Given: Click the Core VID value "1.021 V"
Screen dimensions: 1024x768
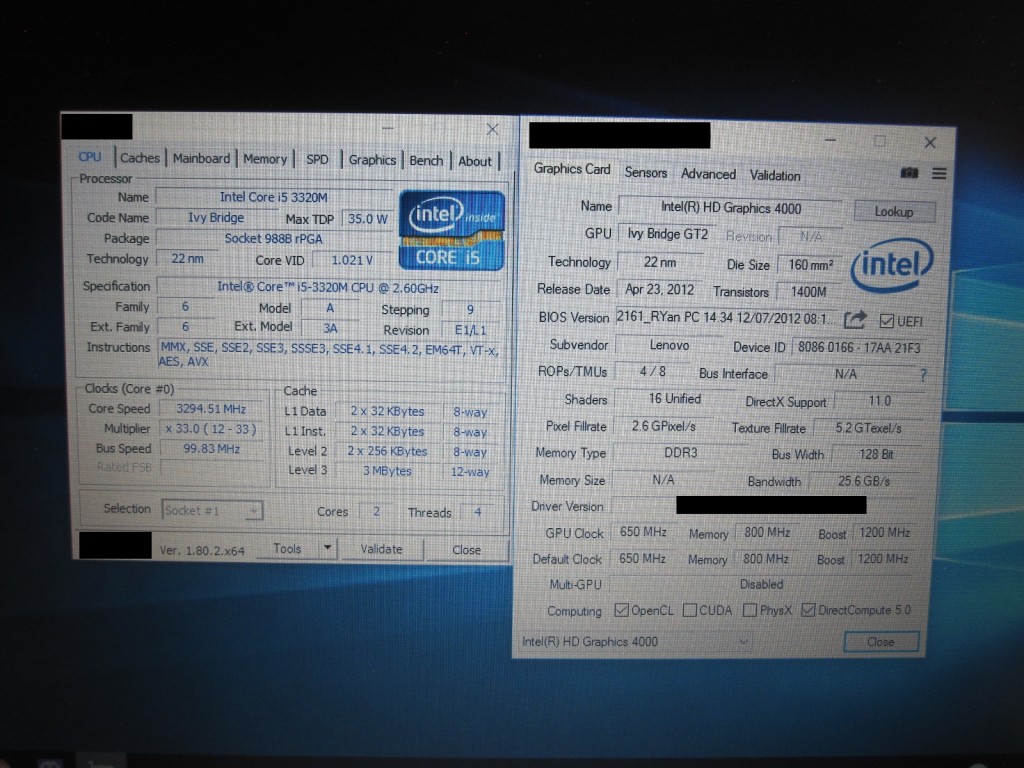Looking at the screenshot, I should click(x=352, y=260).
